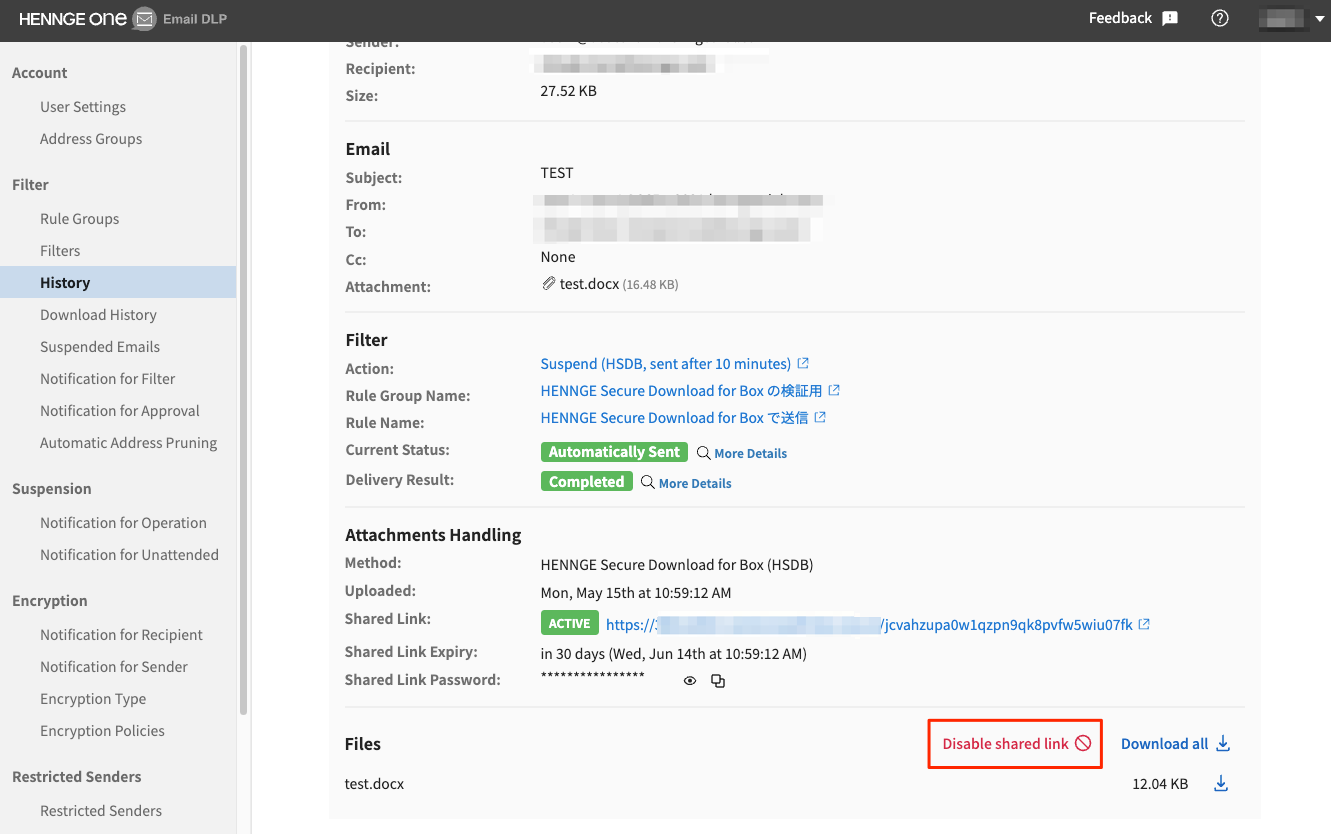This screenshot has height=834, width=1331.
Task: Click test.docx in the Files list
Action: click(x=375, y=784)
